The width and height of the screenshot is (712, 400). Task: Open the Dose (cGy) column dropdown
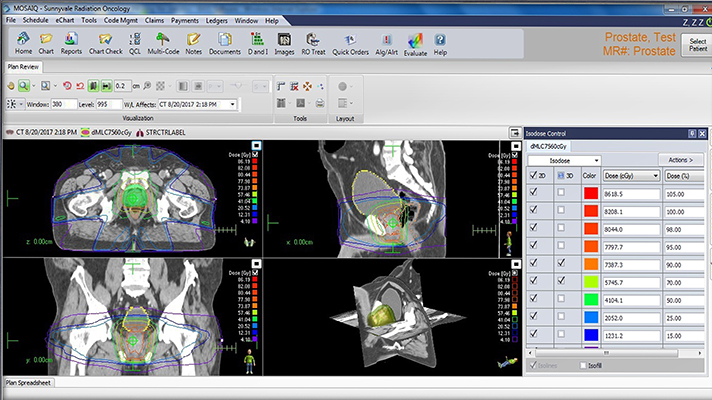pos(655,175)
